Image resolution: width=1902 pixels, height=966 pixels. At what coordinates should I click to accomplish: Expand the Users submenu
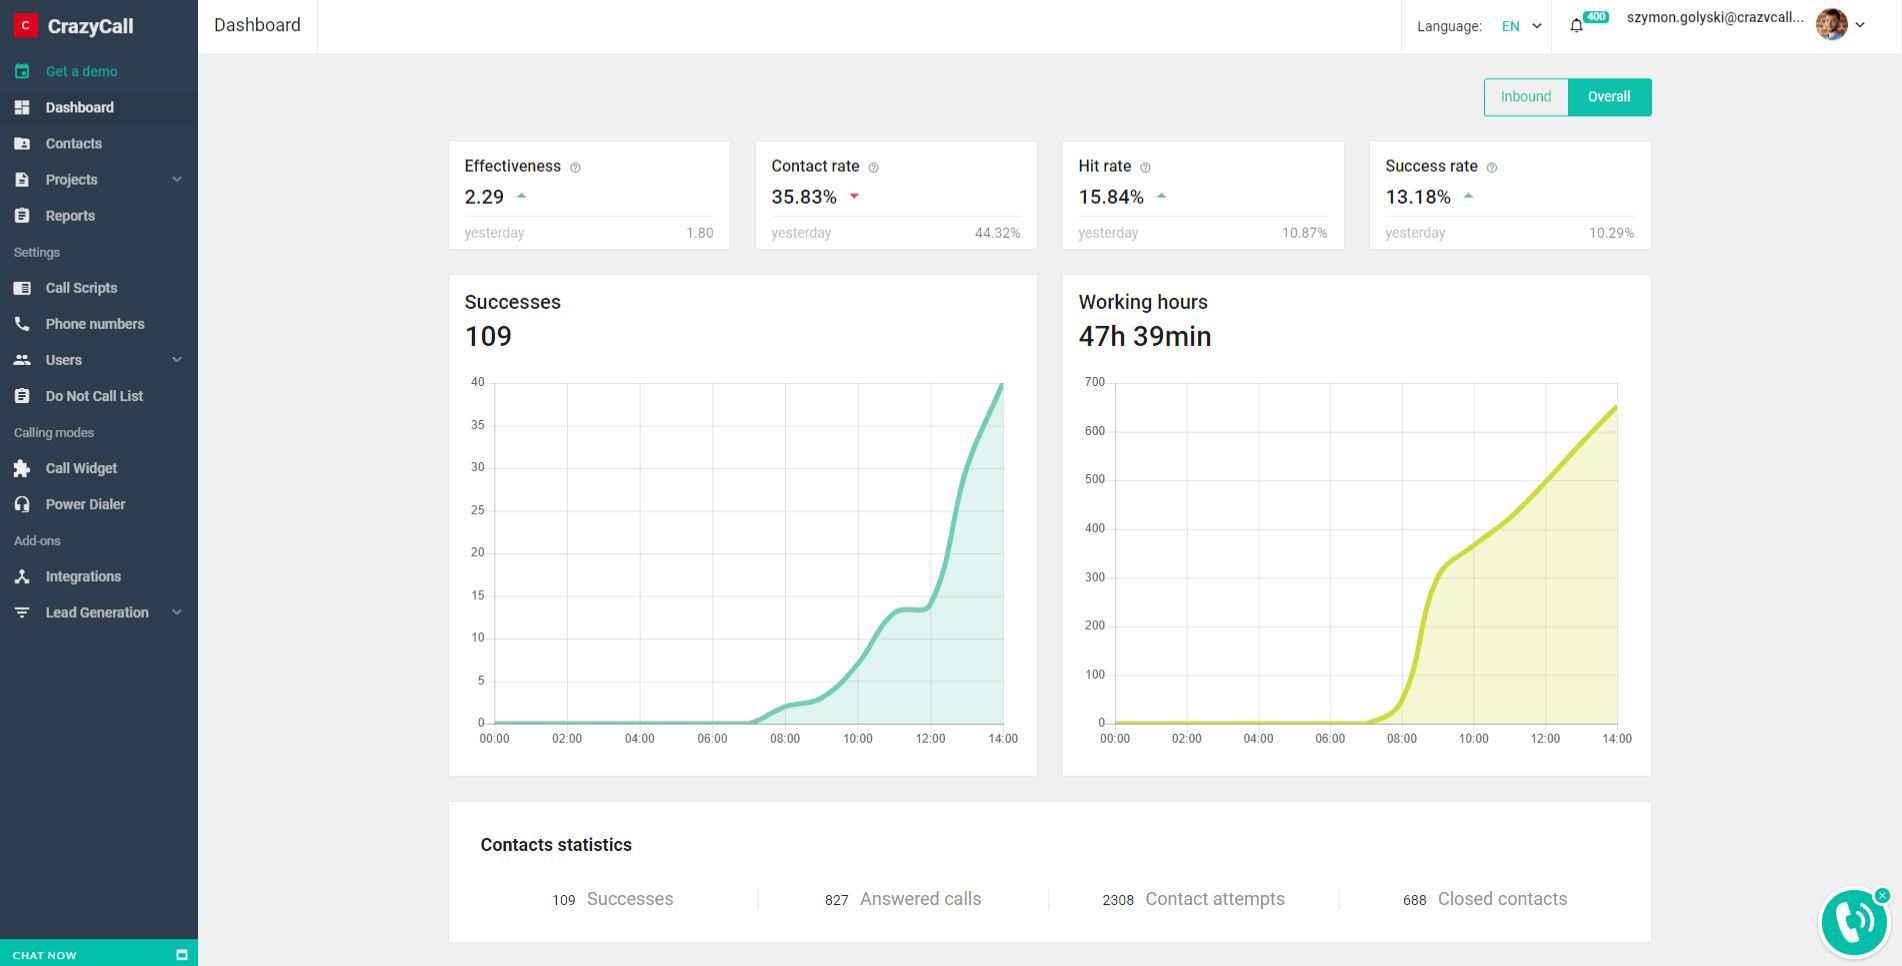click(177, 360)
